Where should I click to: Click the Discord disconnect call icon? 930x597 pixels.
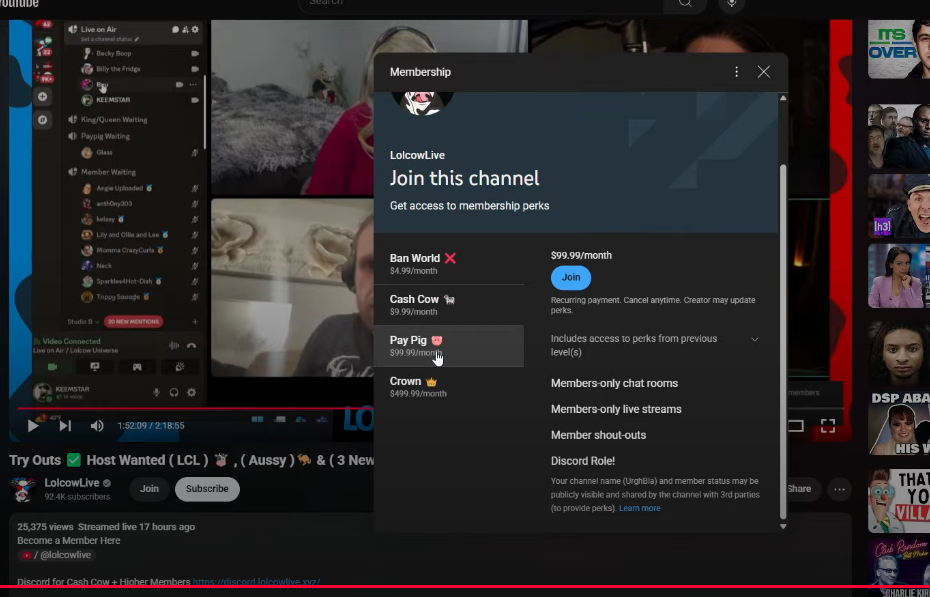click(192, 346)
